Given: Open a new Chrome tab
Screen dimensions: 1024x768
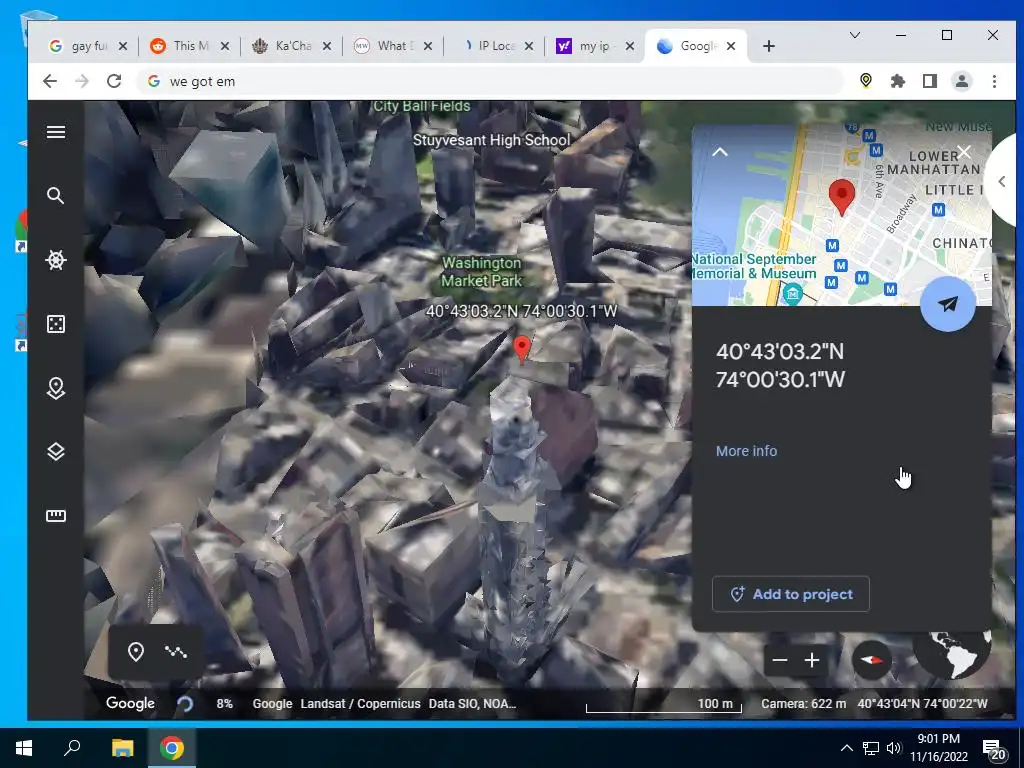Looking at the screenshot, I should click(769, 46).
